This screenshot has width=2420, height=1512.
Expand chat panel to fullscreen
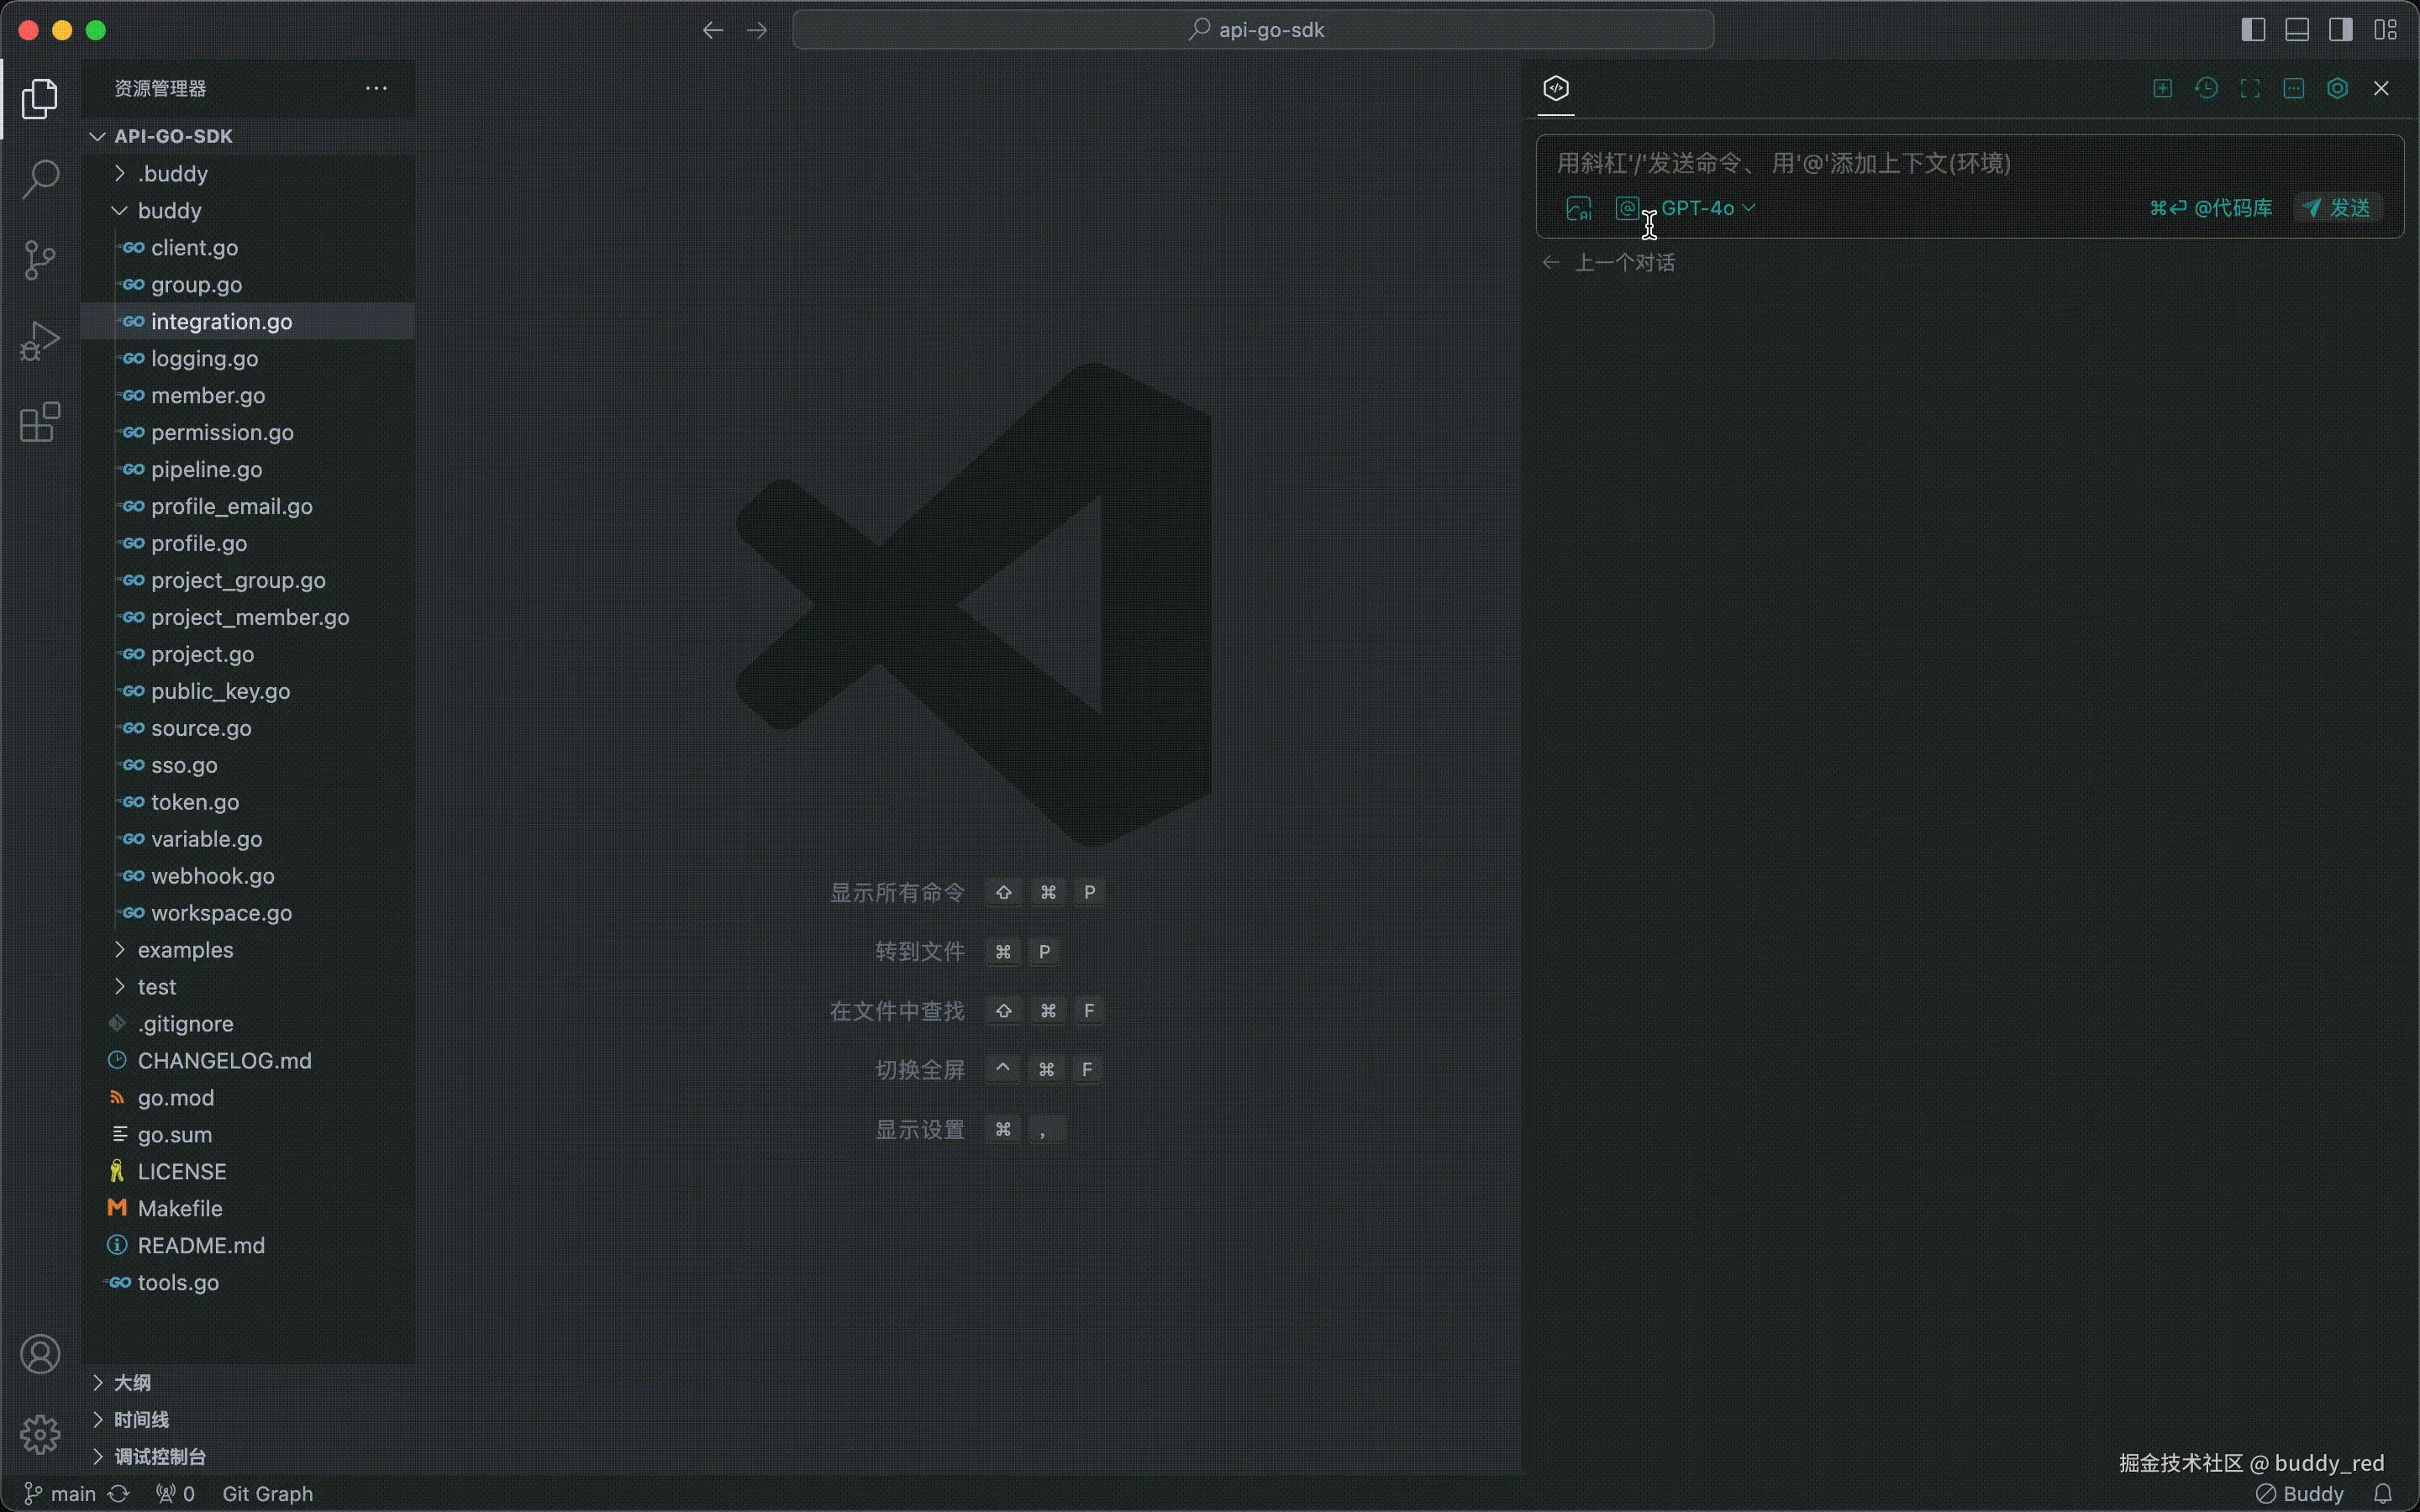(x=2250, y=88)
